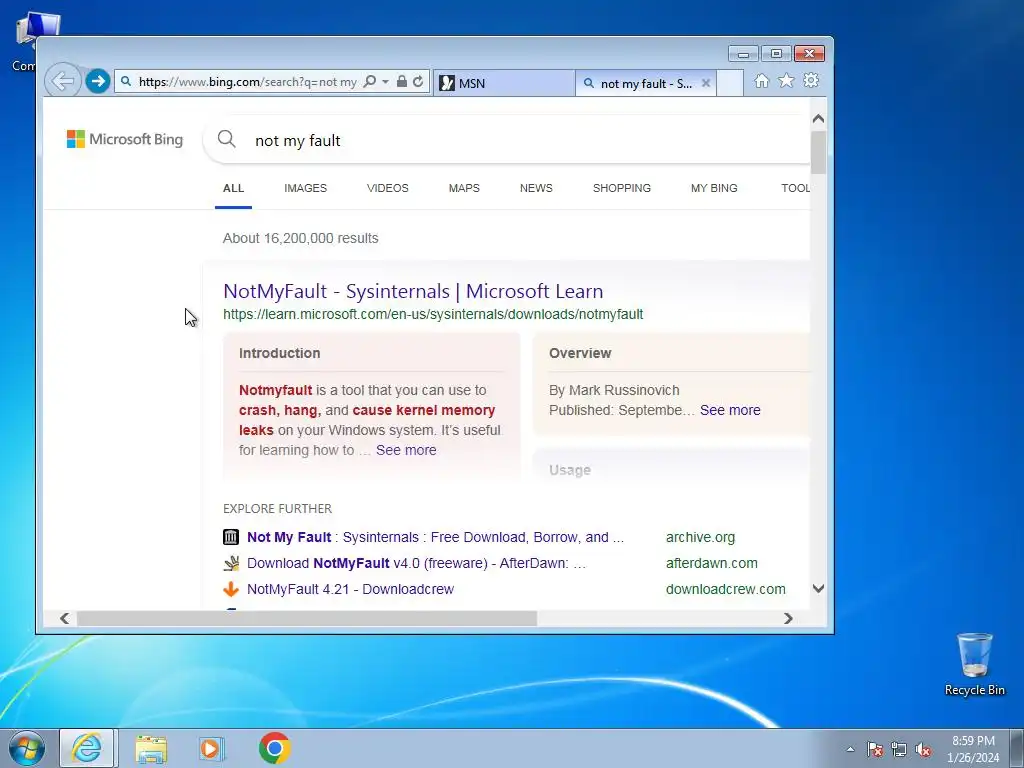Viewport: 1024px width, 768px height.
Task: Open 'Download NotMyFault v4.0' AfterDawn link
Action: tap(417, 563)
